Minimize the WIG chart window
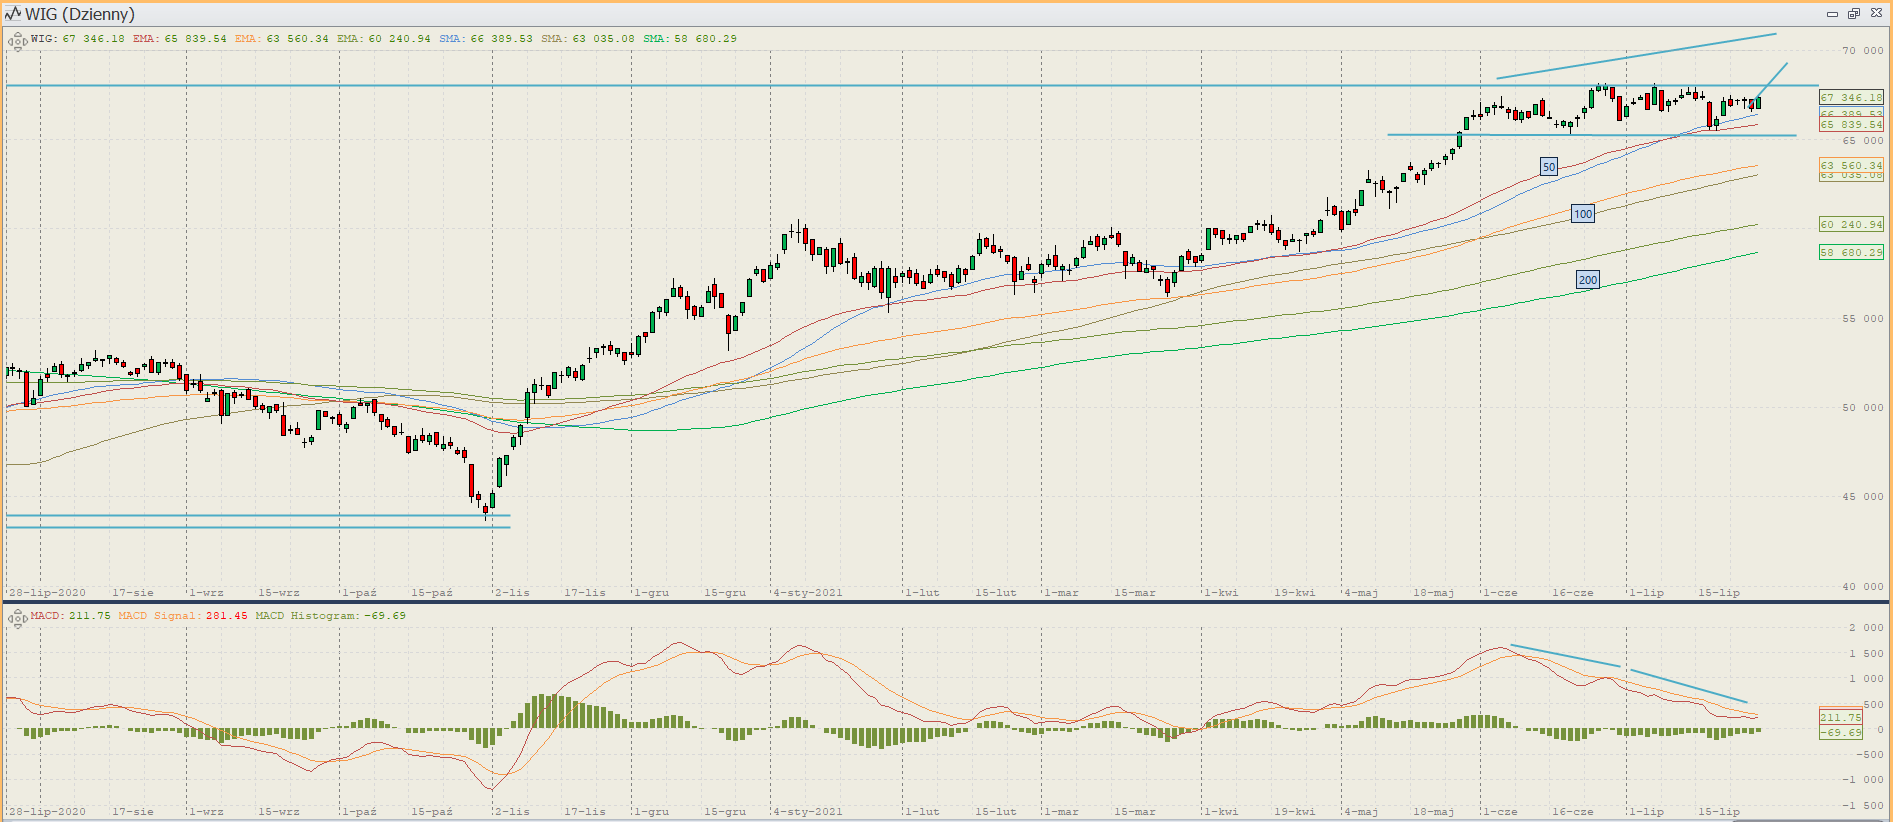This screenshot has height=822, width=1893. [x=1832, y=14]
